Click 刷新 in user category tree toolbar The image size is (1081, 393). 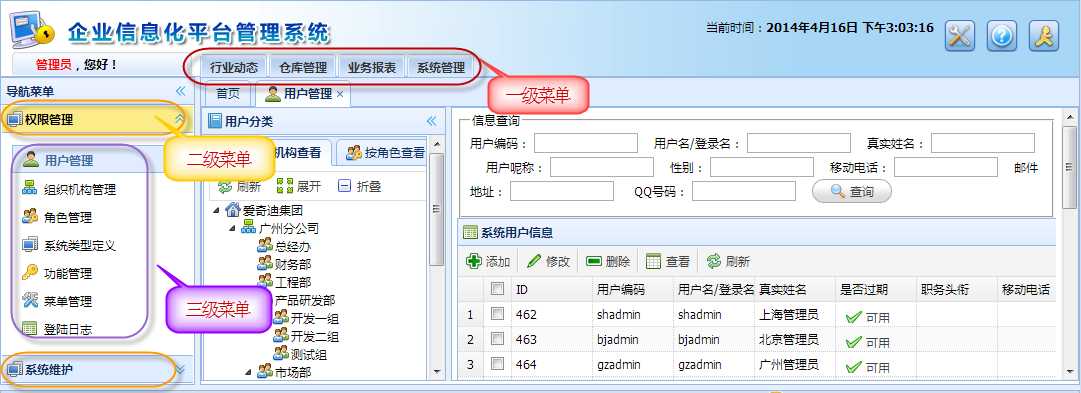tap(239, 186)
